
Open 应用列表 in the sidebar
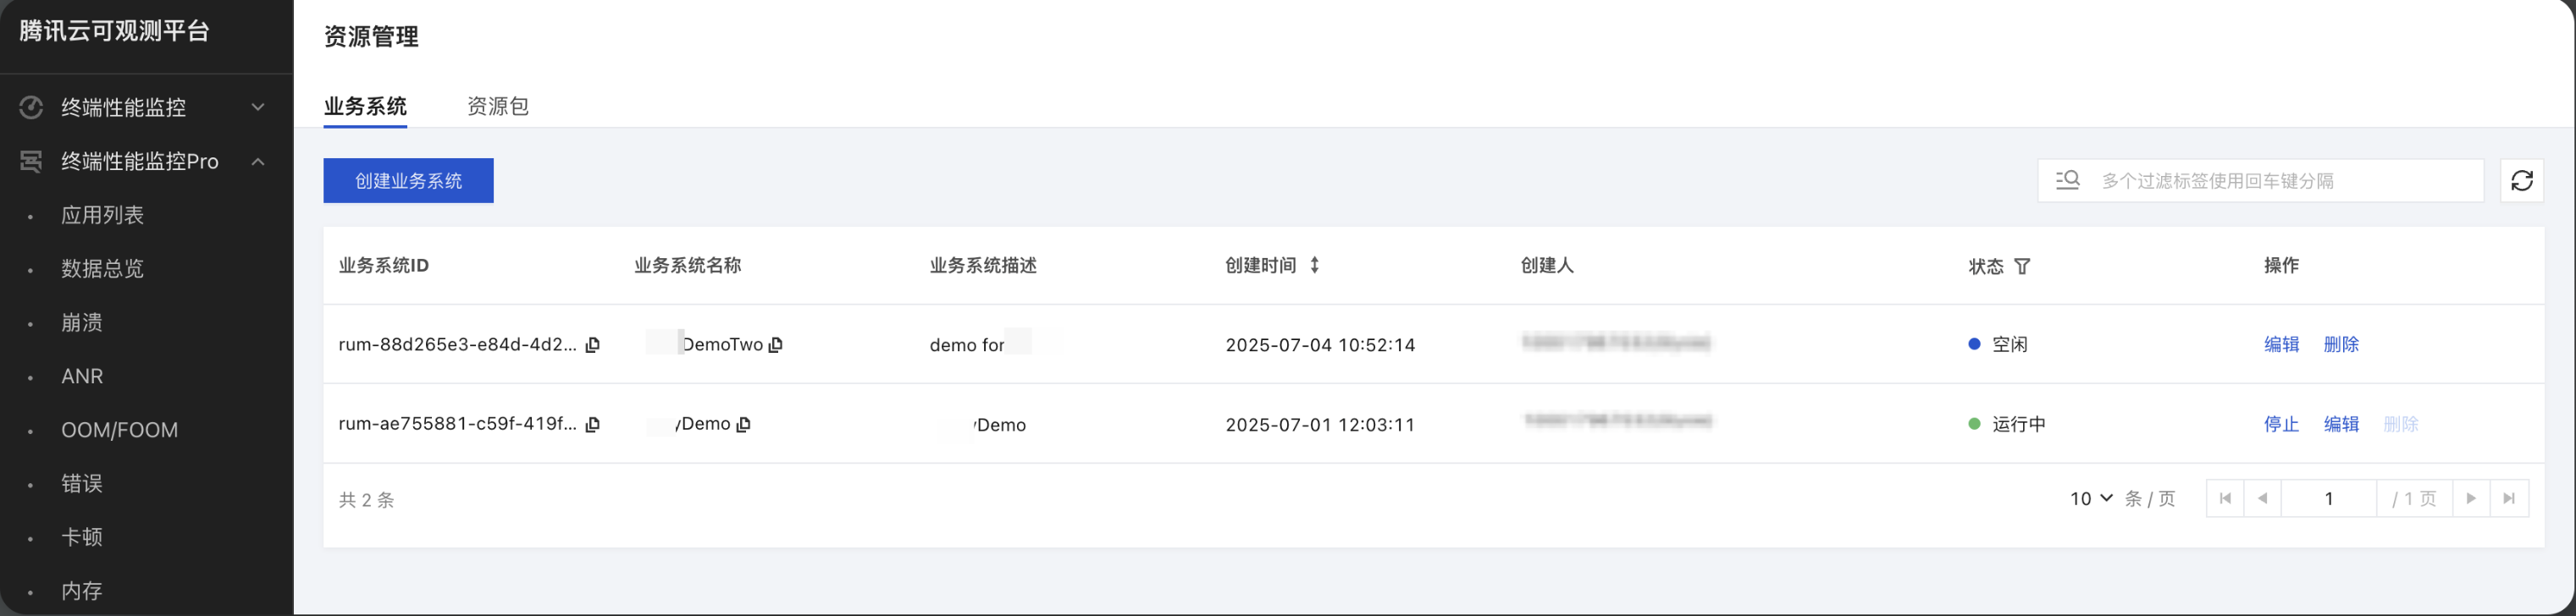point(102,215)
